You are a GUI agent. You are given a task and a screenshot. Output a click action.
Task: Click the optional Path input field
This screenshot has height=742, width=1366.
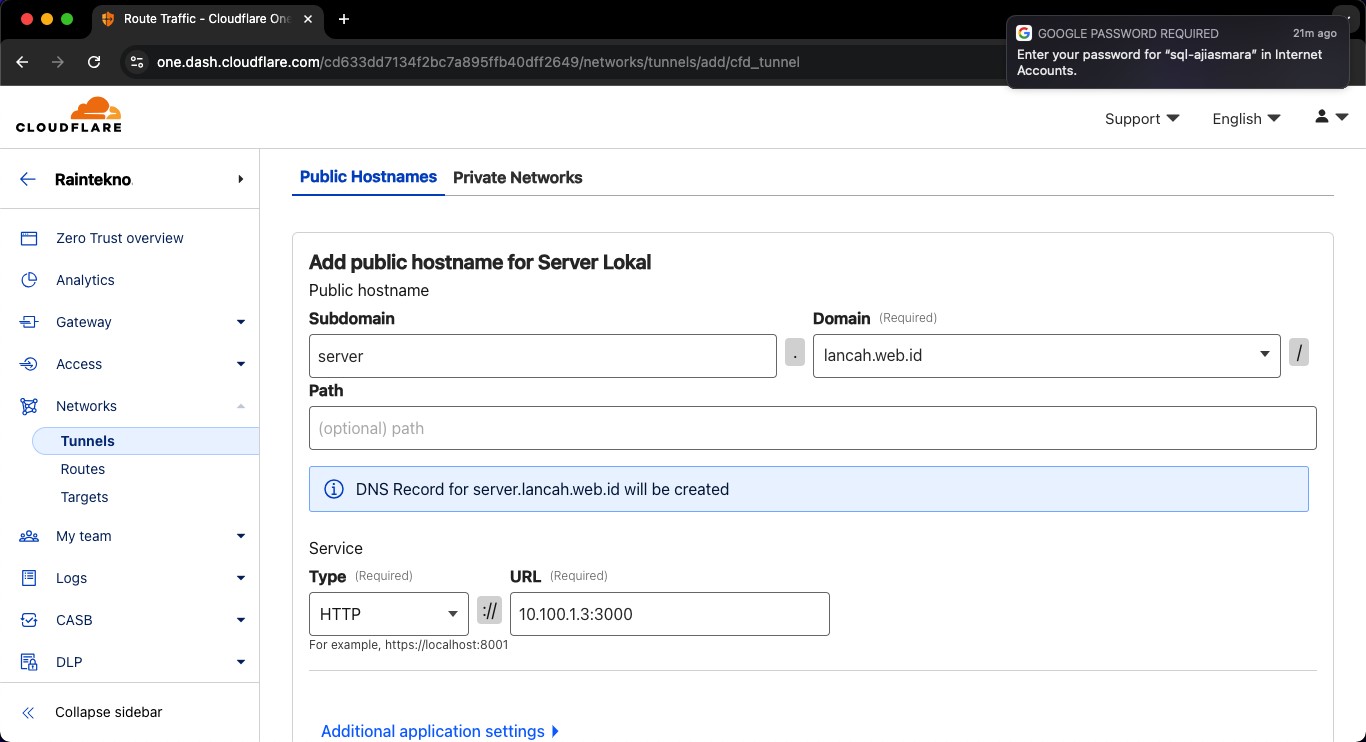coord(812,428)
